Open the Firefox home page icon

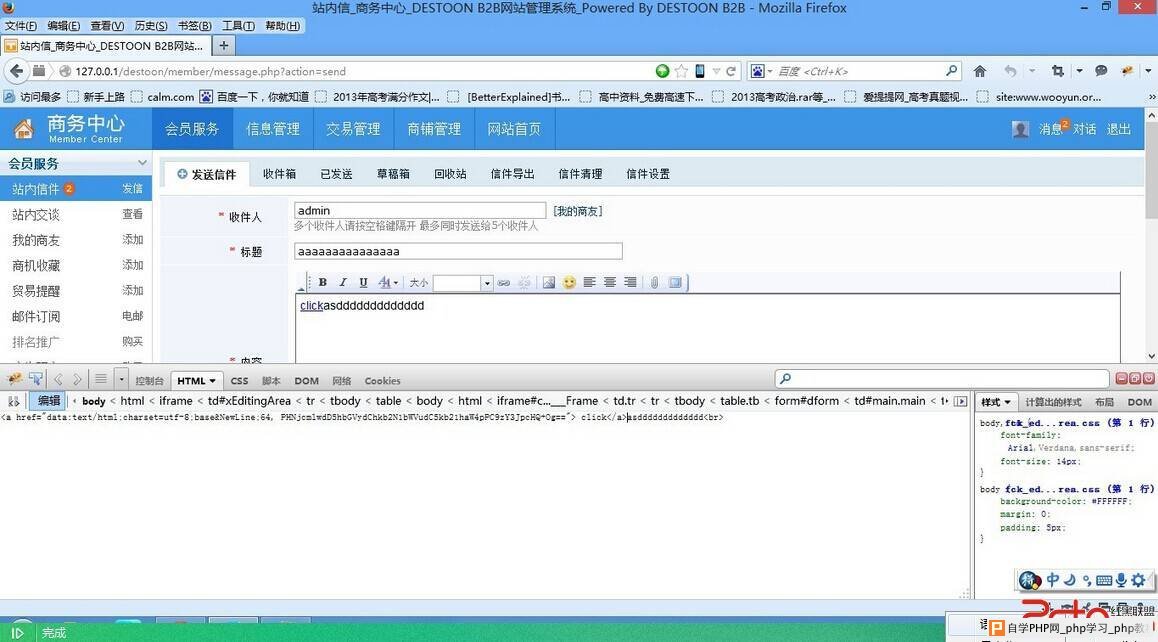pos(979,71)
